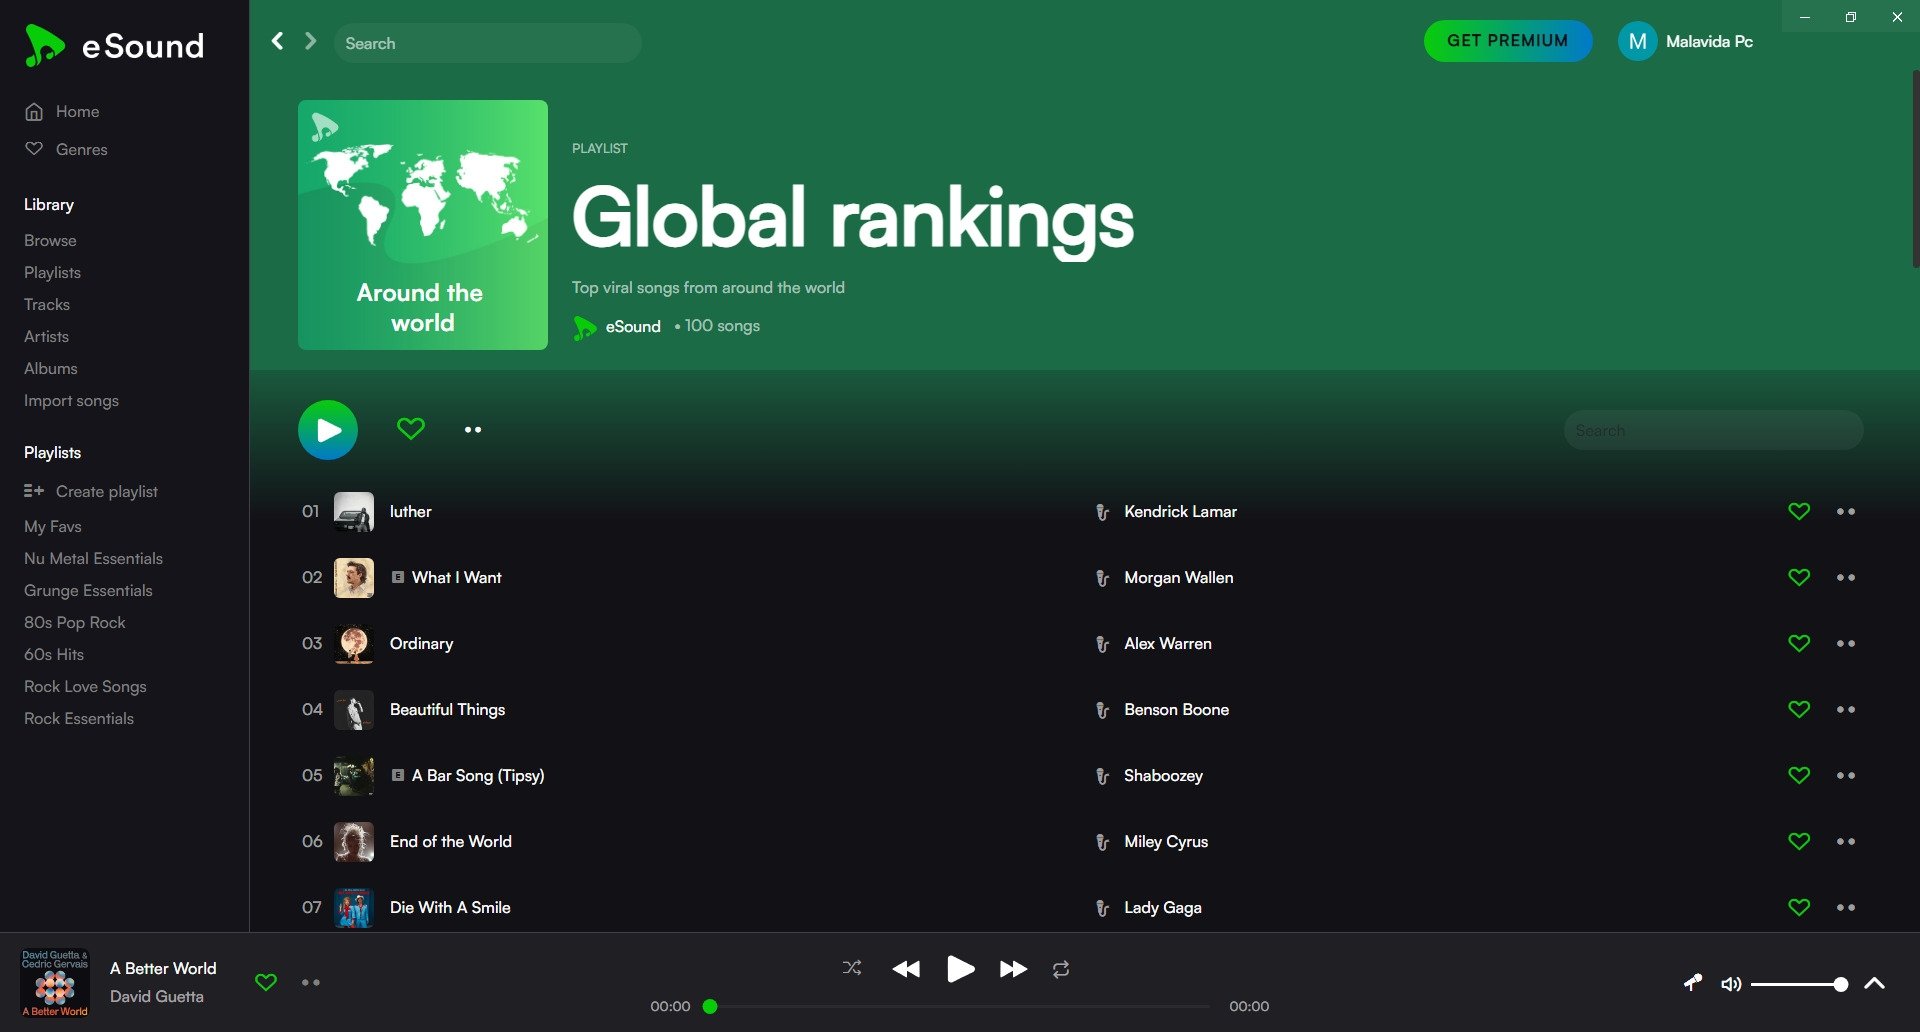Open playlist options two-dot menu
Image resolution: width=1920 pixels, height=1032 pixels.
coord(473,430)
